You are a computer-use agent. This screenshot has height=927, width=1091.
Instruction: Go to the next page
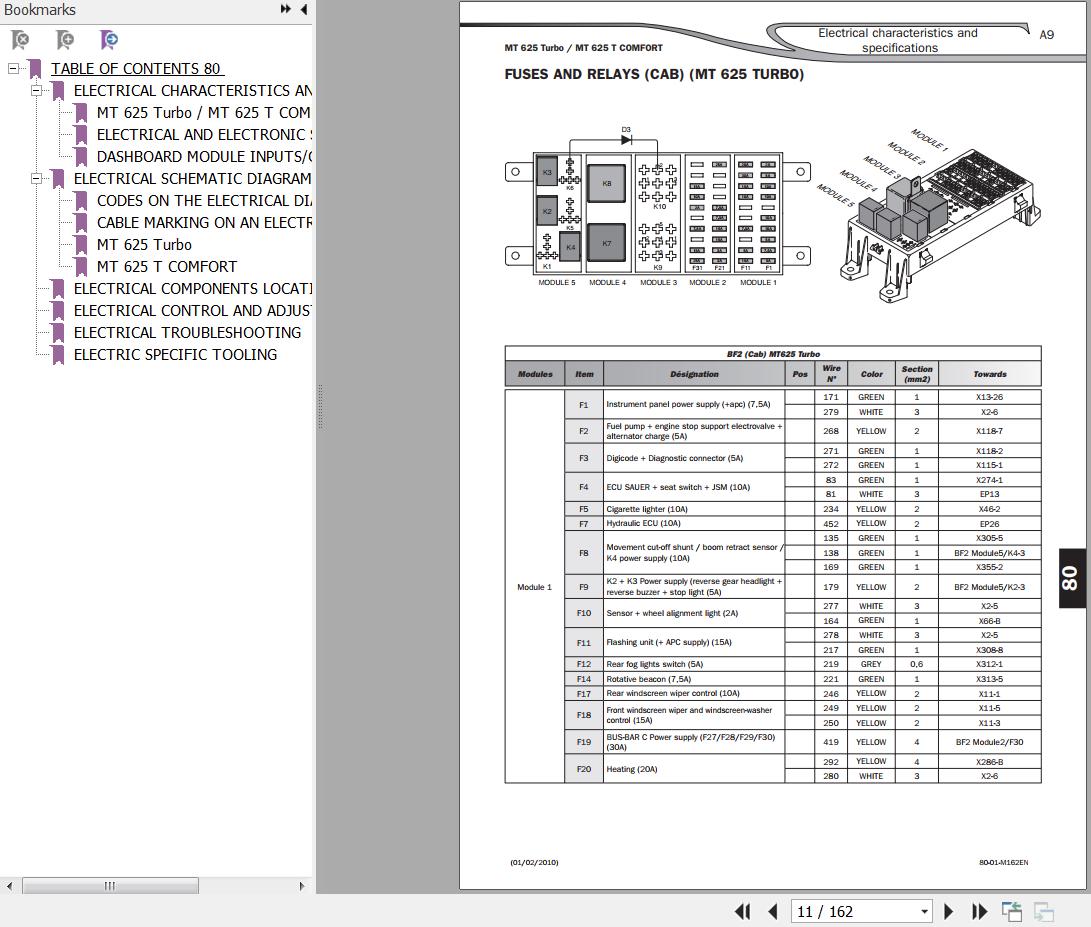point(948,911)
